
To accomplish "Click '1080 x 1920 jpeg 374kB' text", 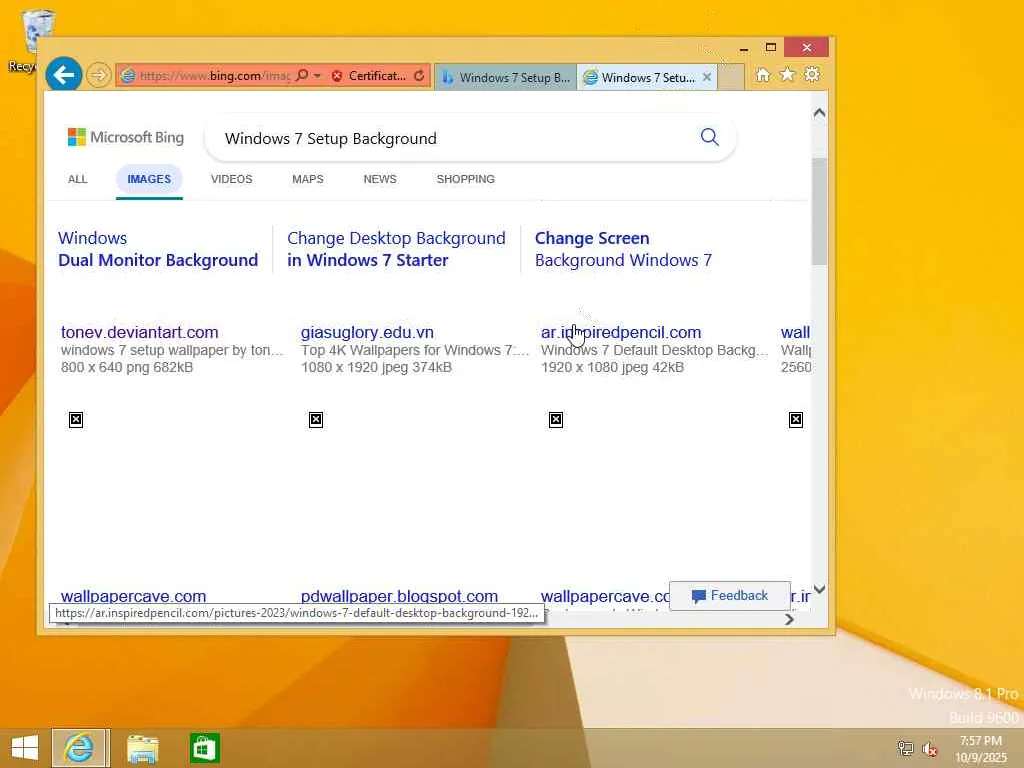I will [376, 367].
